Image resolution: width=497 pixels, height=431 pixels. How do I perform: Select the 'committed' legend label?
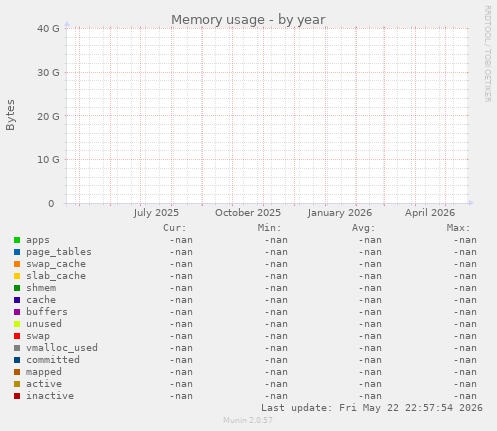pyautogui.click(x=53, y=360)
